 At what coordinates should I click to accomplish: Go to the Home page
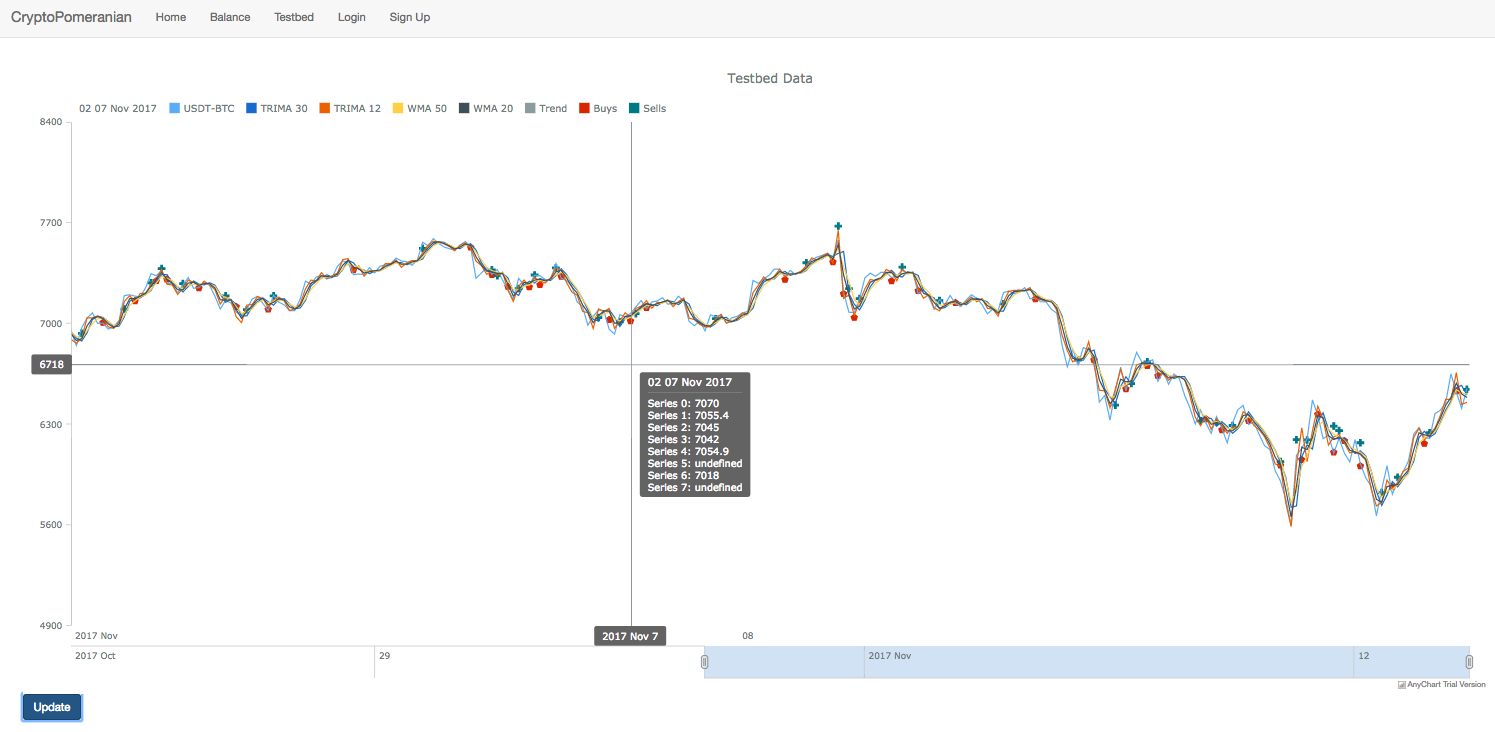(171, 17)
